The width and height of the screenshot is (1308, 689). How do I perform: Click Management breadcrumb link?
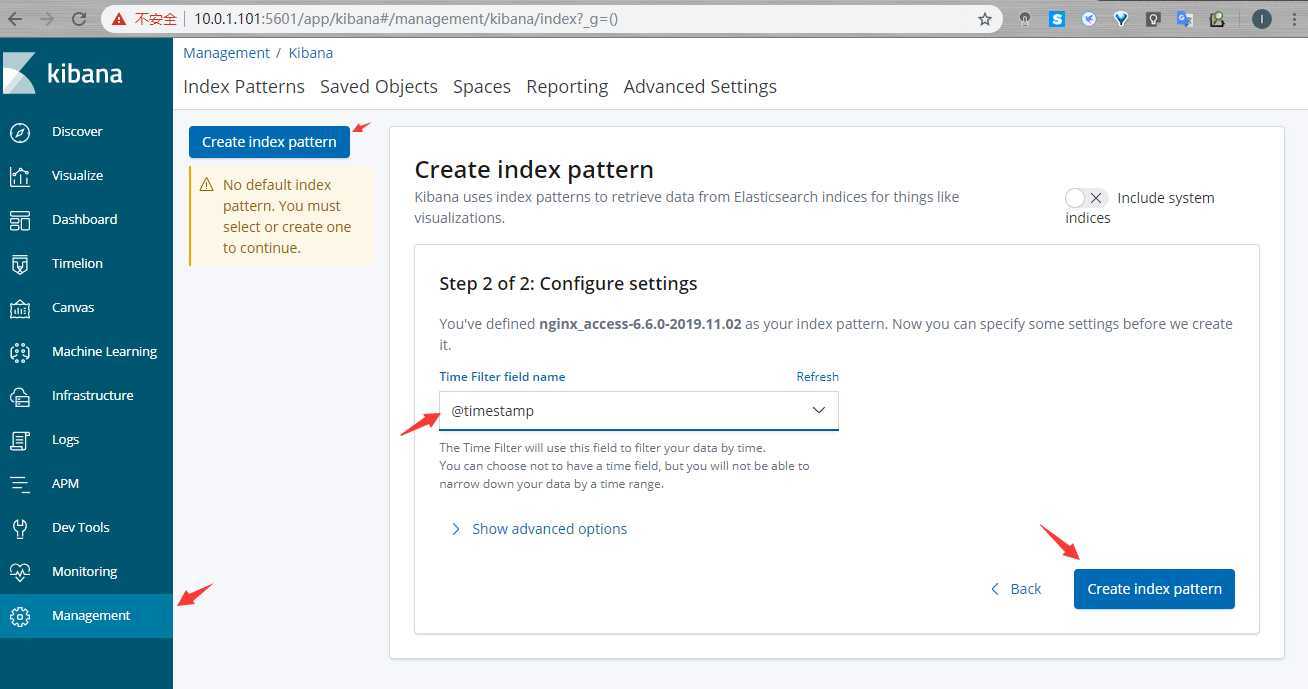[x=226, y=53]
